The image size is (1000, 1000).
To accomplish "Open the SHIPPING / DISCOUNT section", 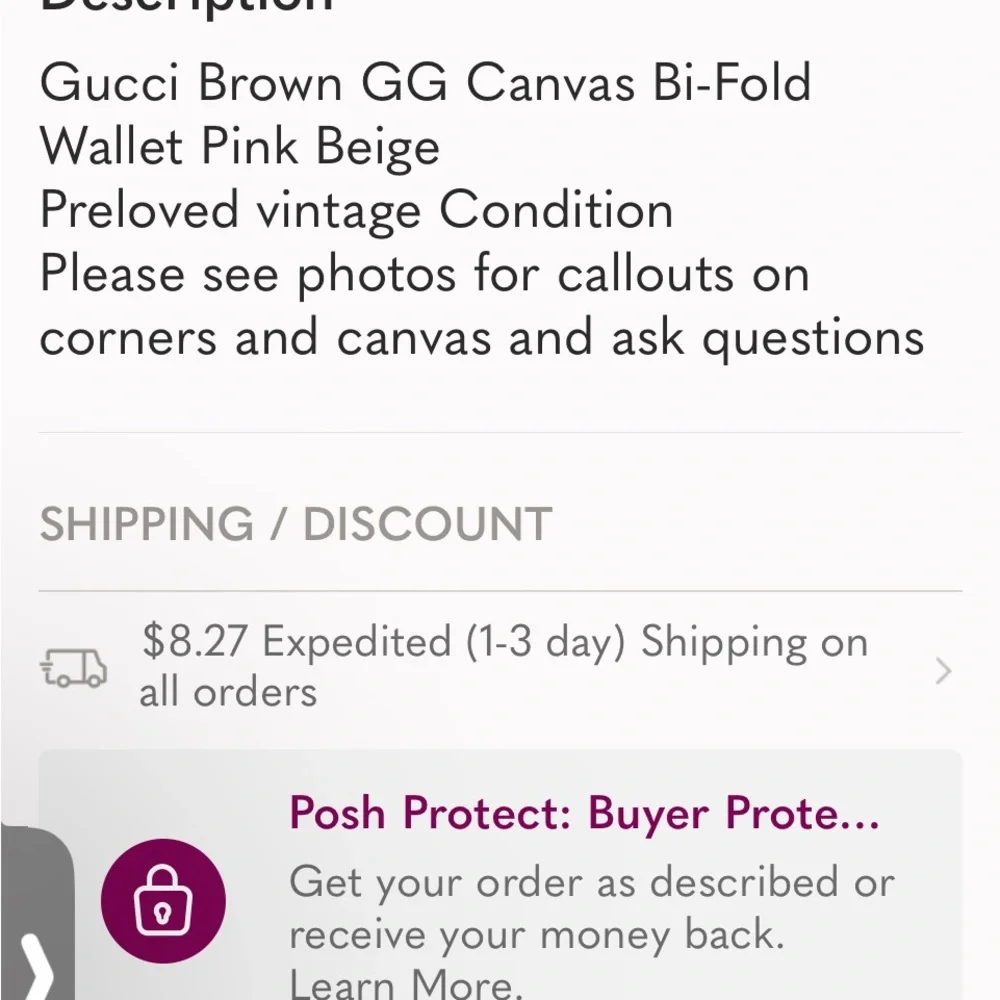I will coord(296,523).
